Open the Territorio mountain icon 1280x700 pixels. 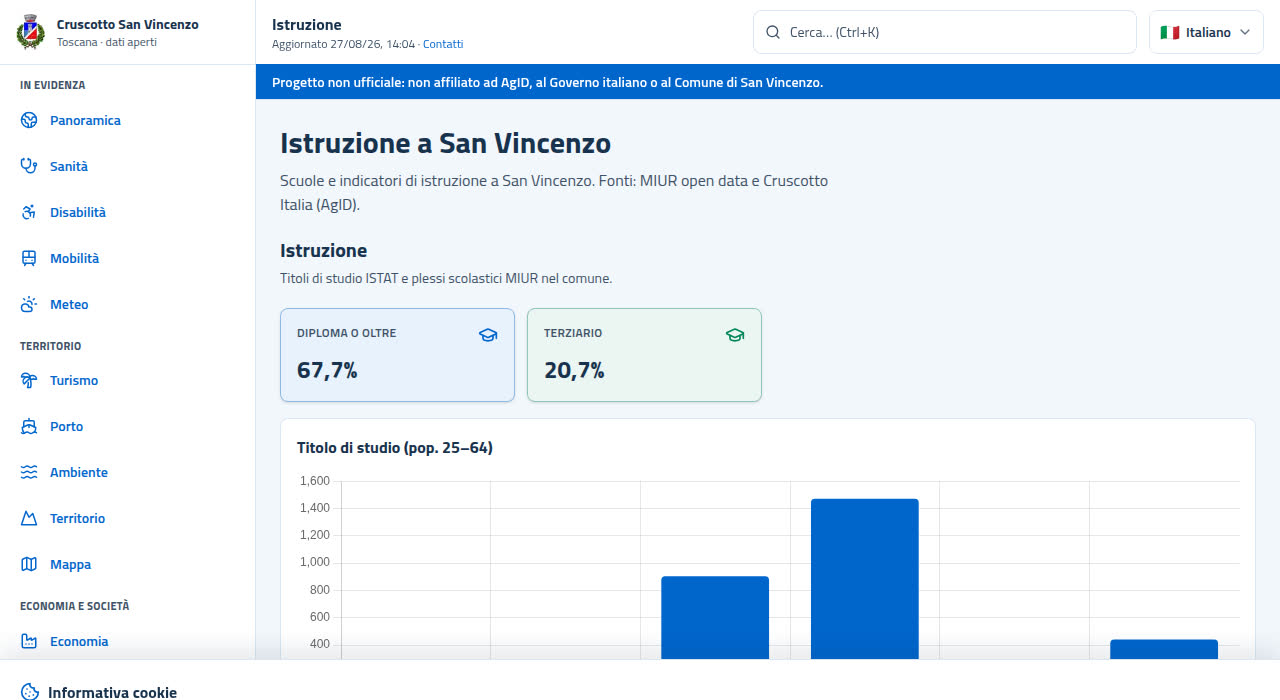tap(29, 519)
